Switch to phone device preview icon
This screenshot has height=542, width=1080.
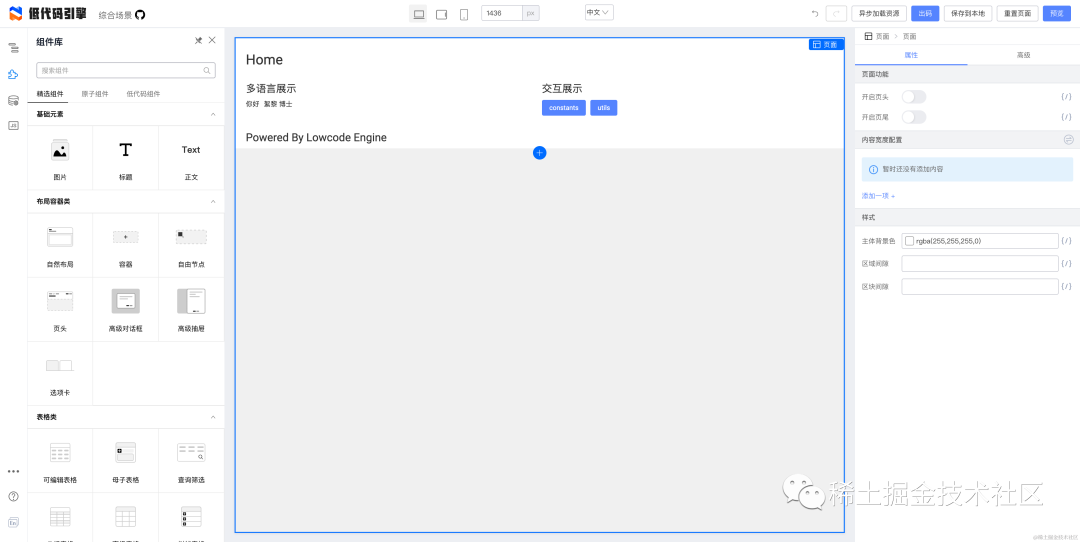tap(464, 14)
